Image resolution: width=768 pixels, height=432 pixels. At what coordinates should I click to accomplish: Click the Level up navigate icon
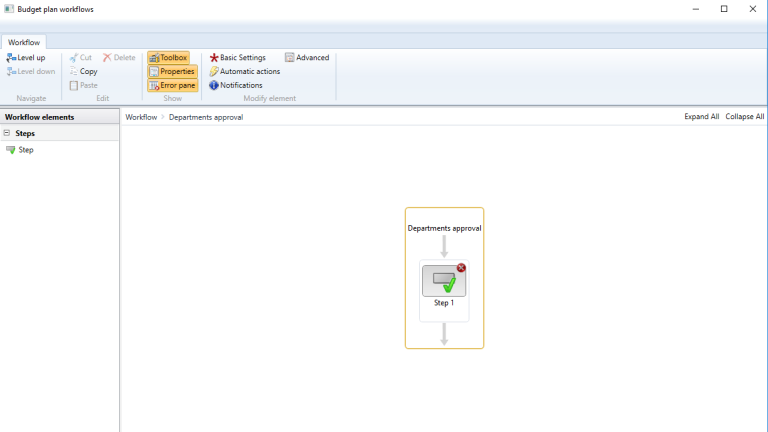tap(11, 58)
